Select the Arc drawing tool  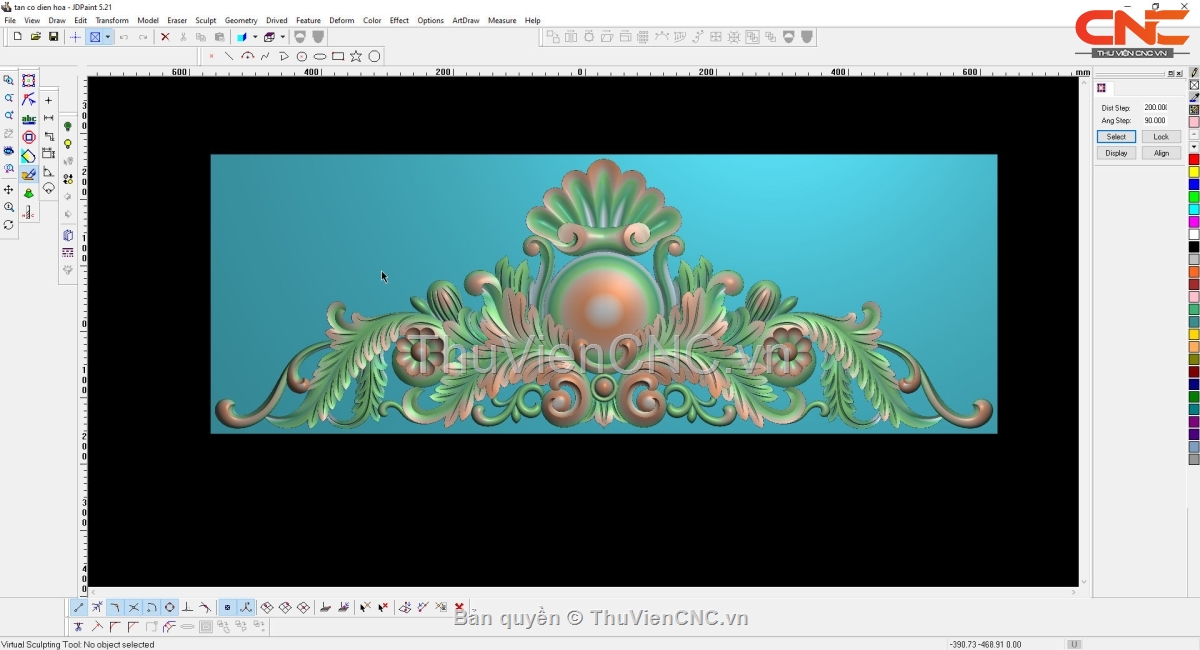click(248, 56)
